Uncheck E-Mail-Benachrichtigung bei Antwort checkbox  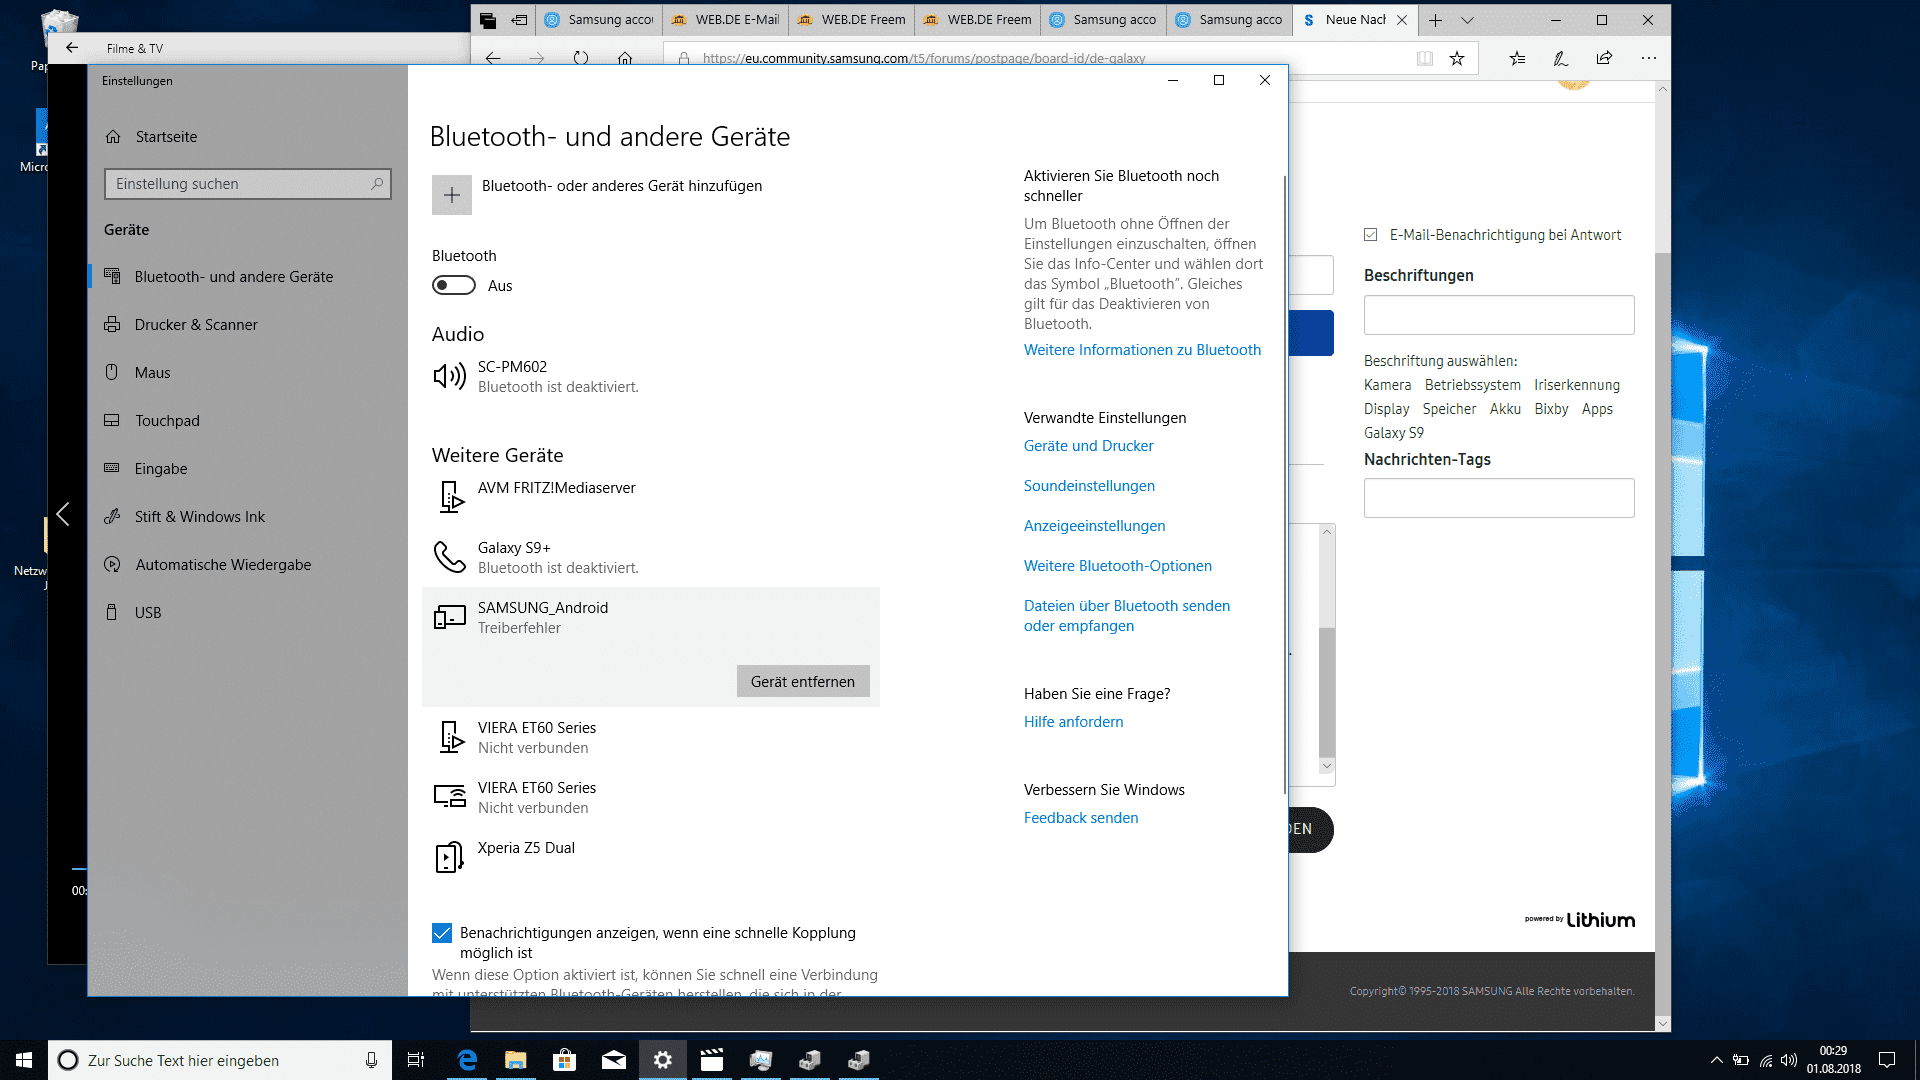pyautogui.click(x=1371, y=235)
